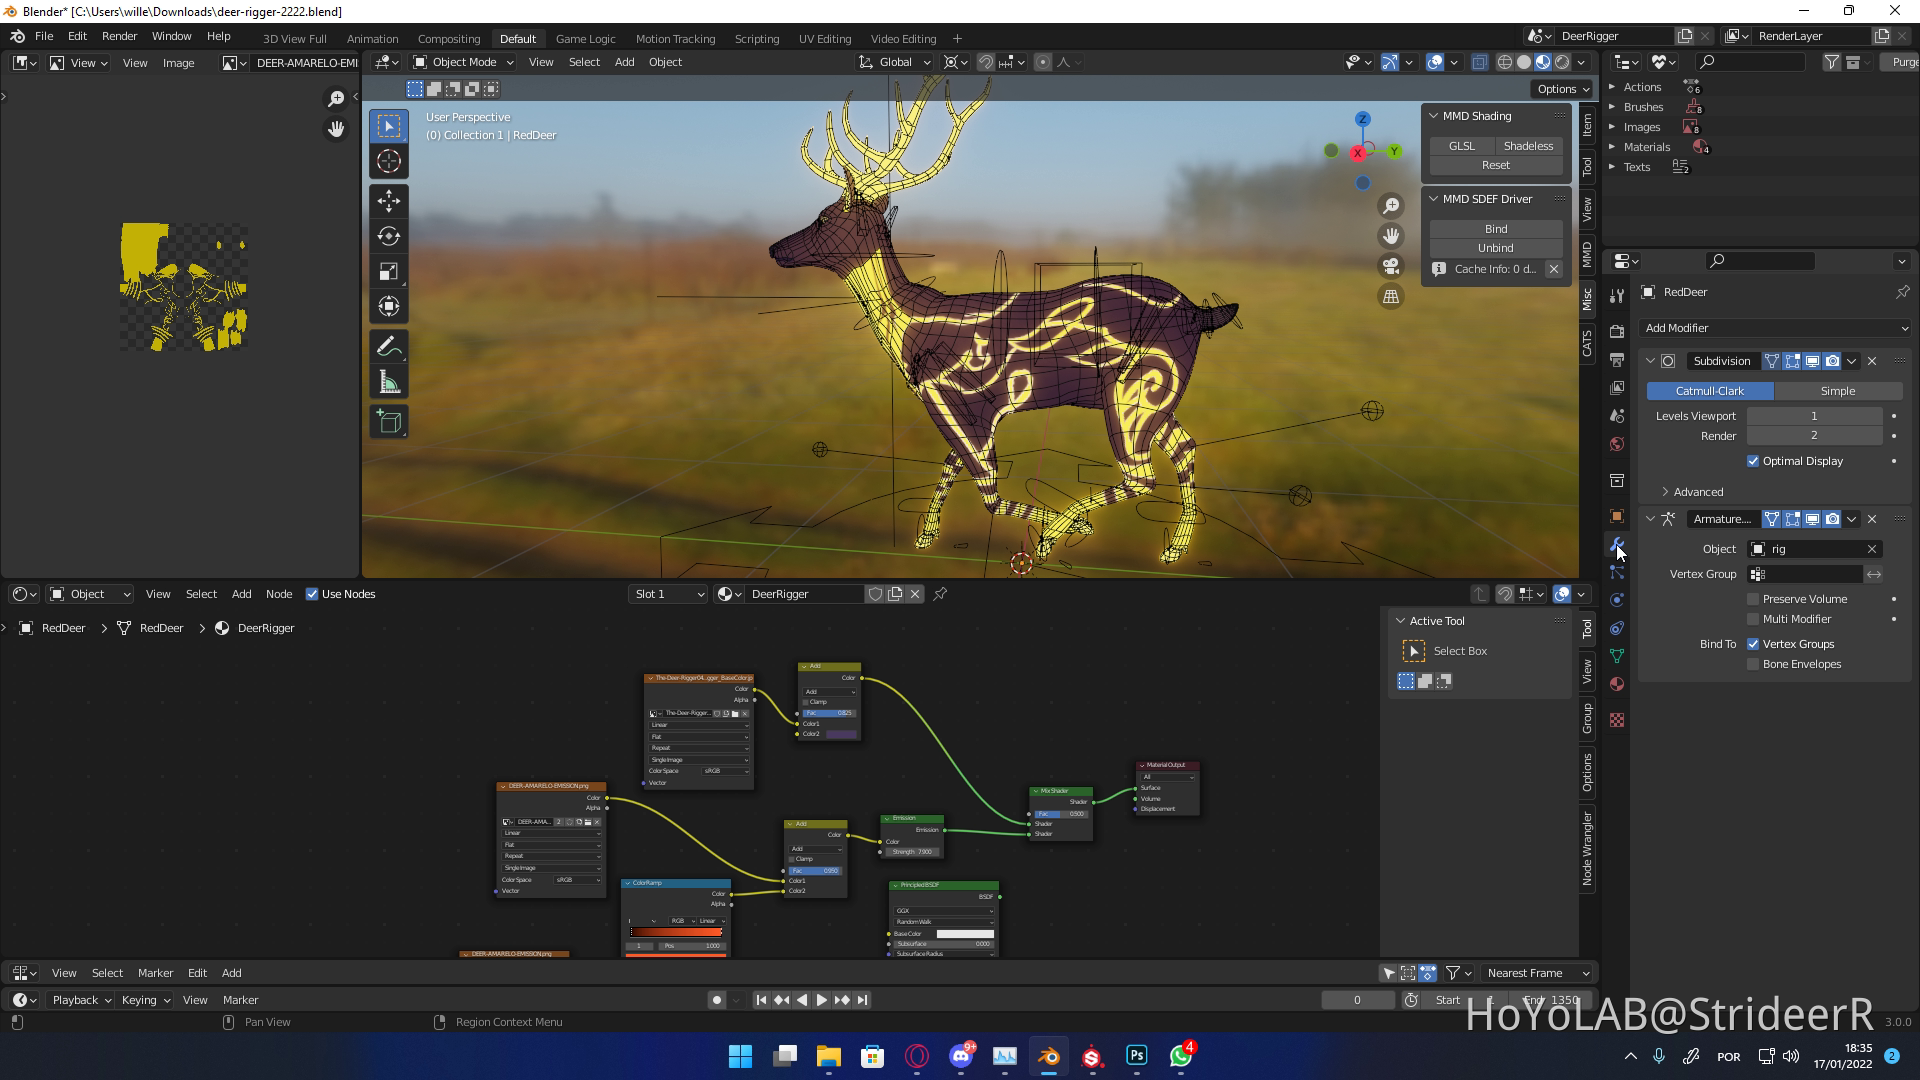Screen dimensions: 1920x1080
Task: Open the Object Mode dropdown
Action: (464, 62)
